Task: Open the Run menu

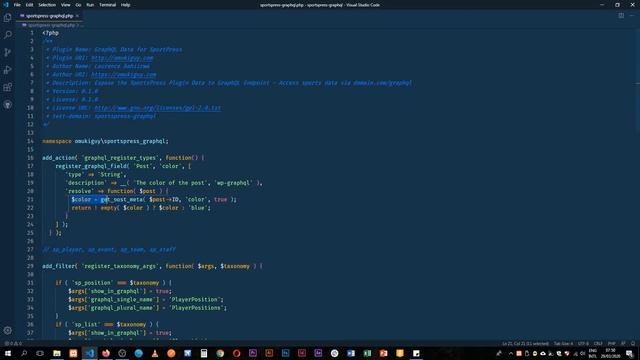Action: tap(90, 5)
